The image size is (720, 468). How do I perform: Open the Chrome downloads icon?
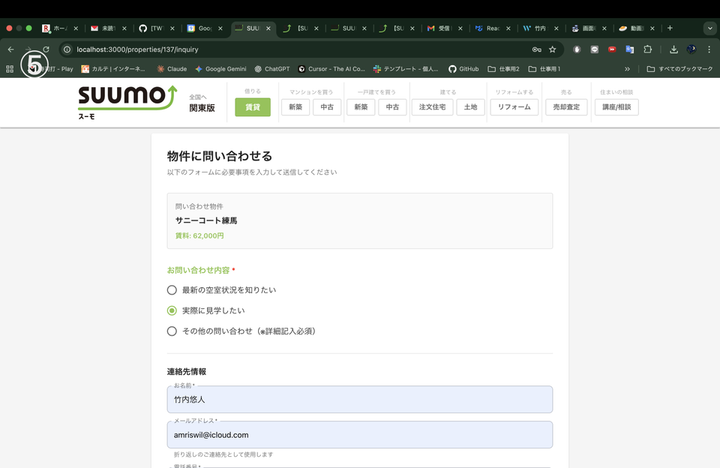(673, 49)
